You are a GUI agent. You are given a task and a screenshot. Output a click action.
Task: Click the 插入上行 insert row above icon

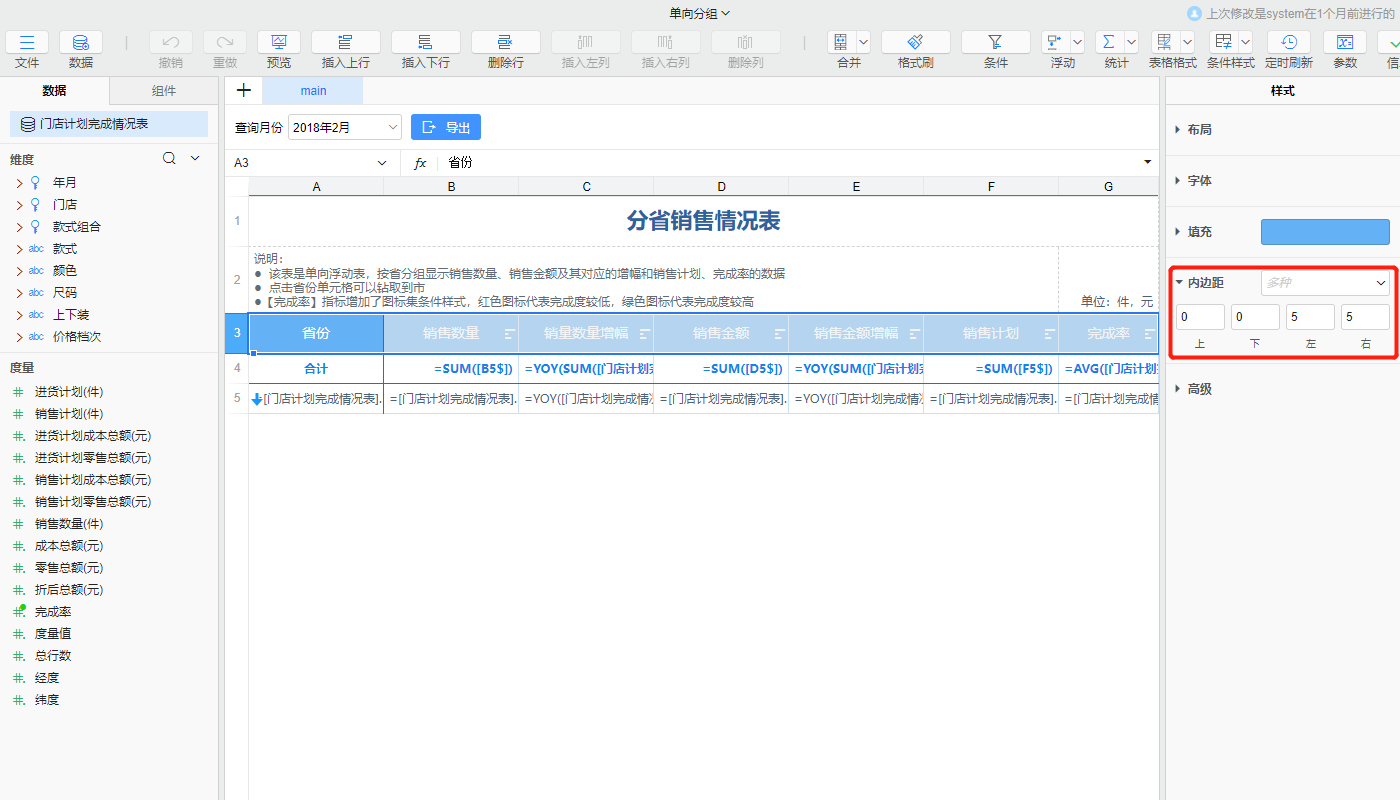(x=345, y=45)
